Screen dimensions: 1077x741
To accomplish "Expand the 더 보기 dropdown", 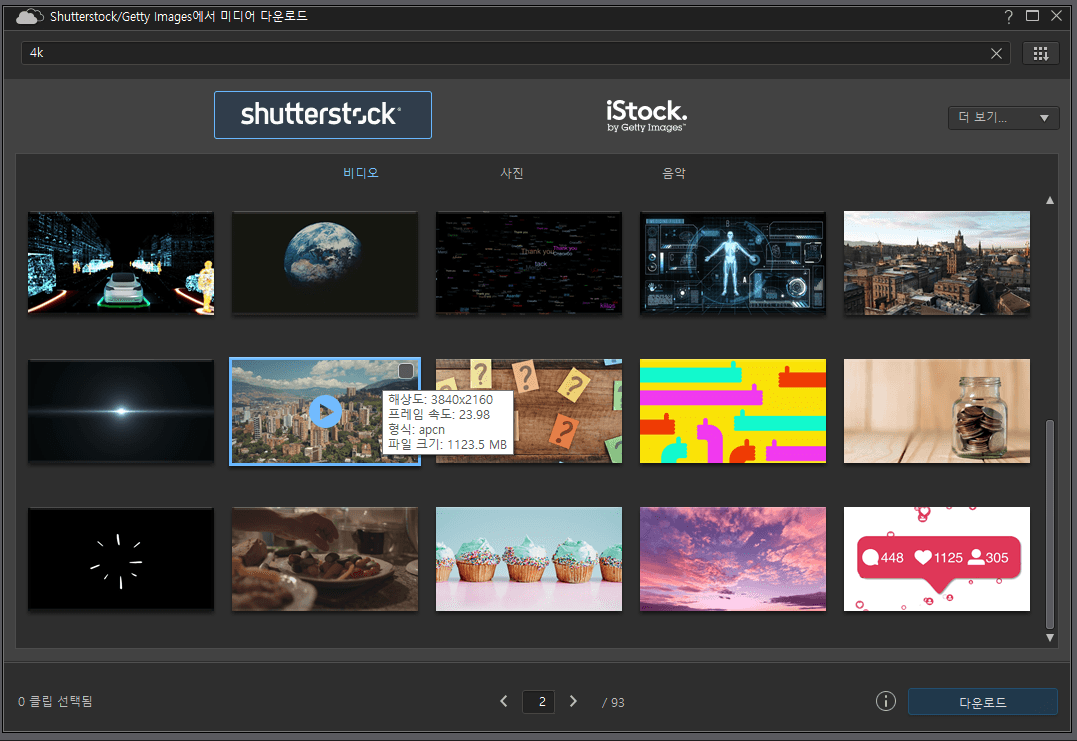I will [x=1004, y=117].
